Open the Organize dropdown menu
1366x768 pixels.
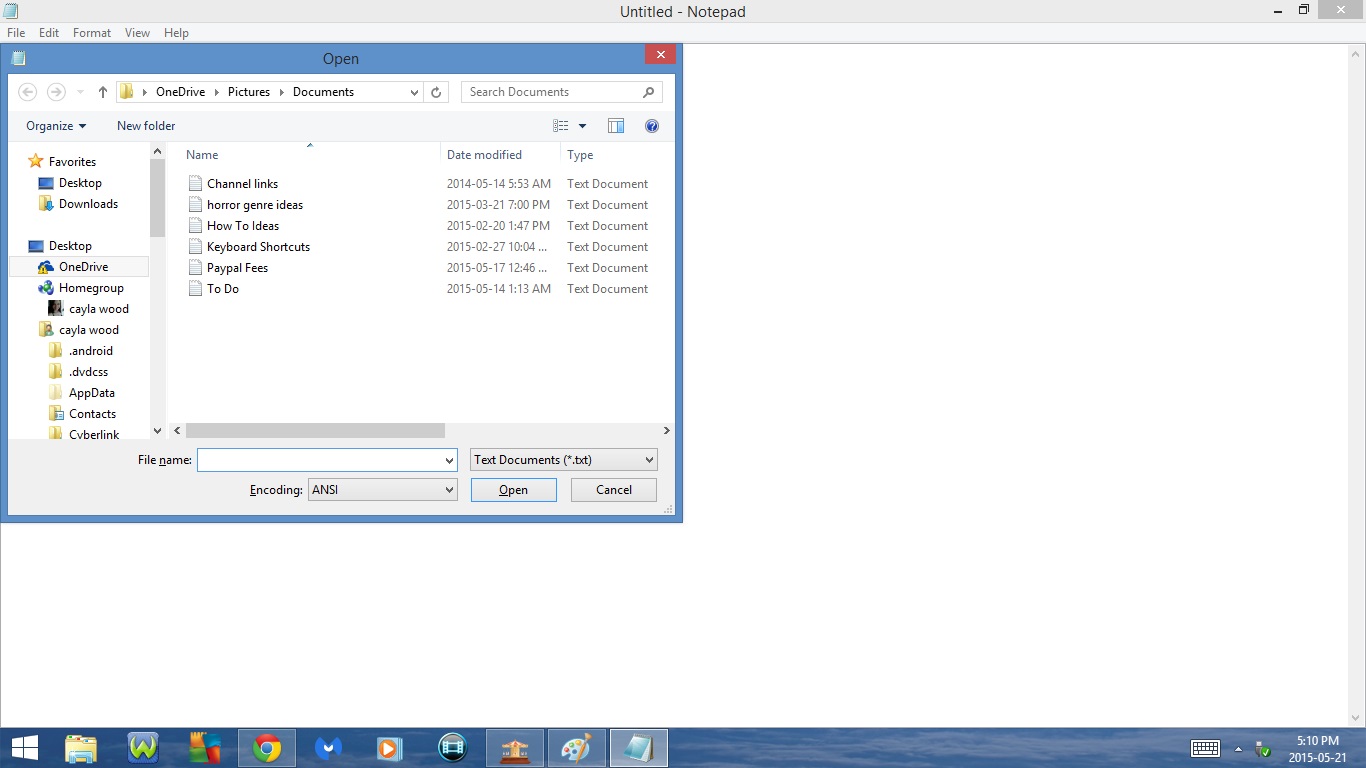click(x=56, y=126)
